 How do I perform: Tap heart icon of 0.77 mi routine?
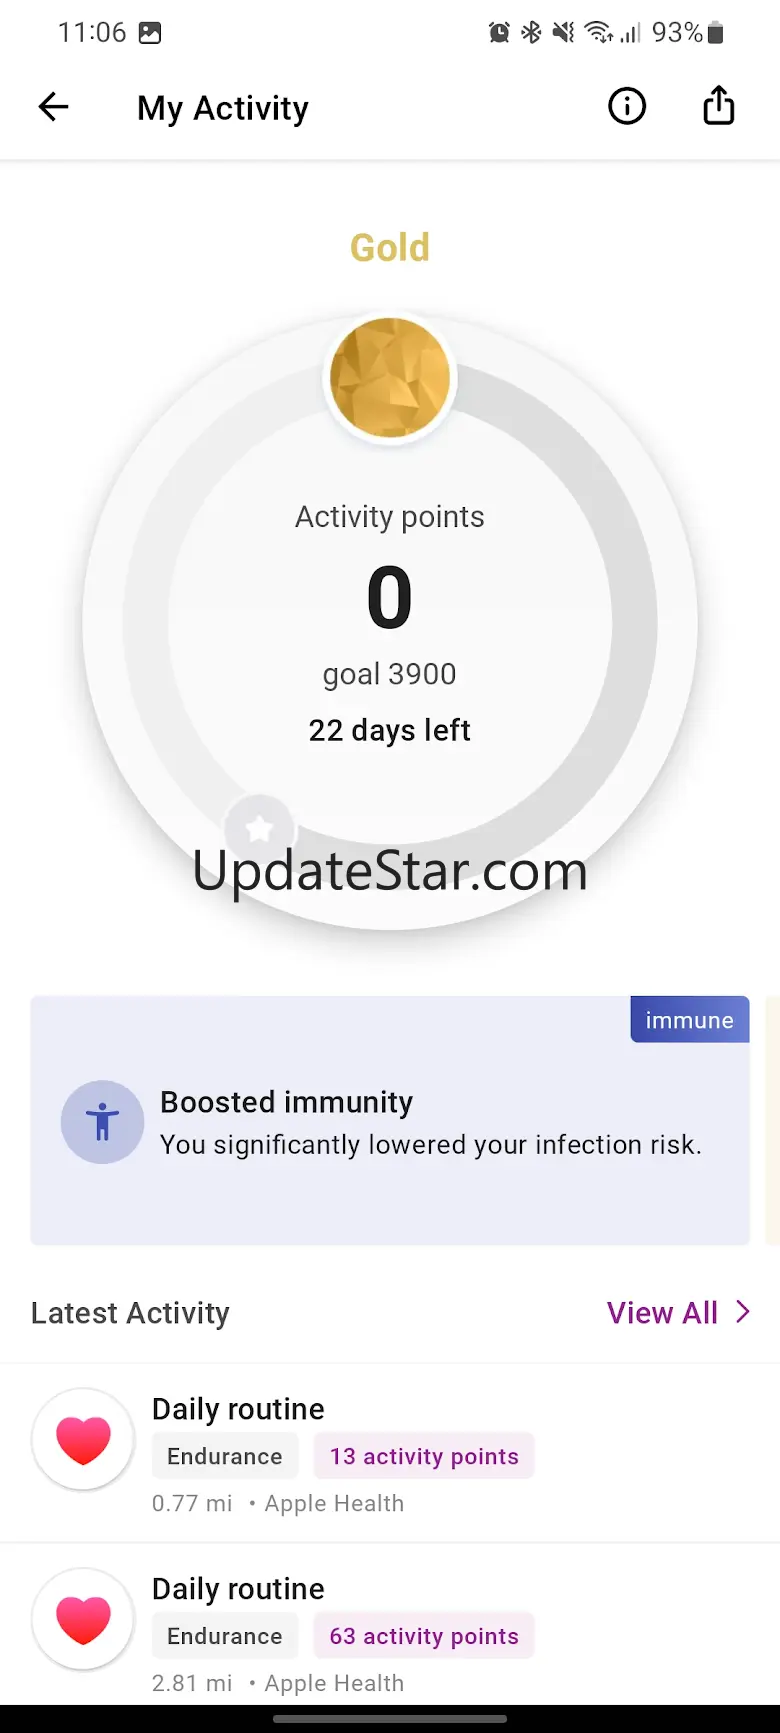click(83, 1439)
